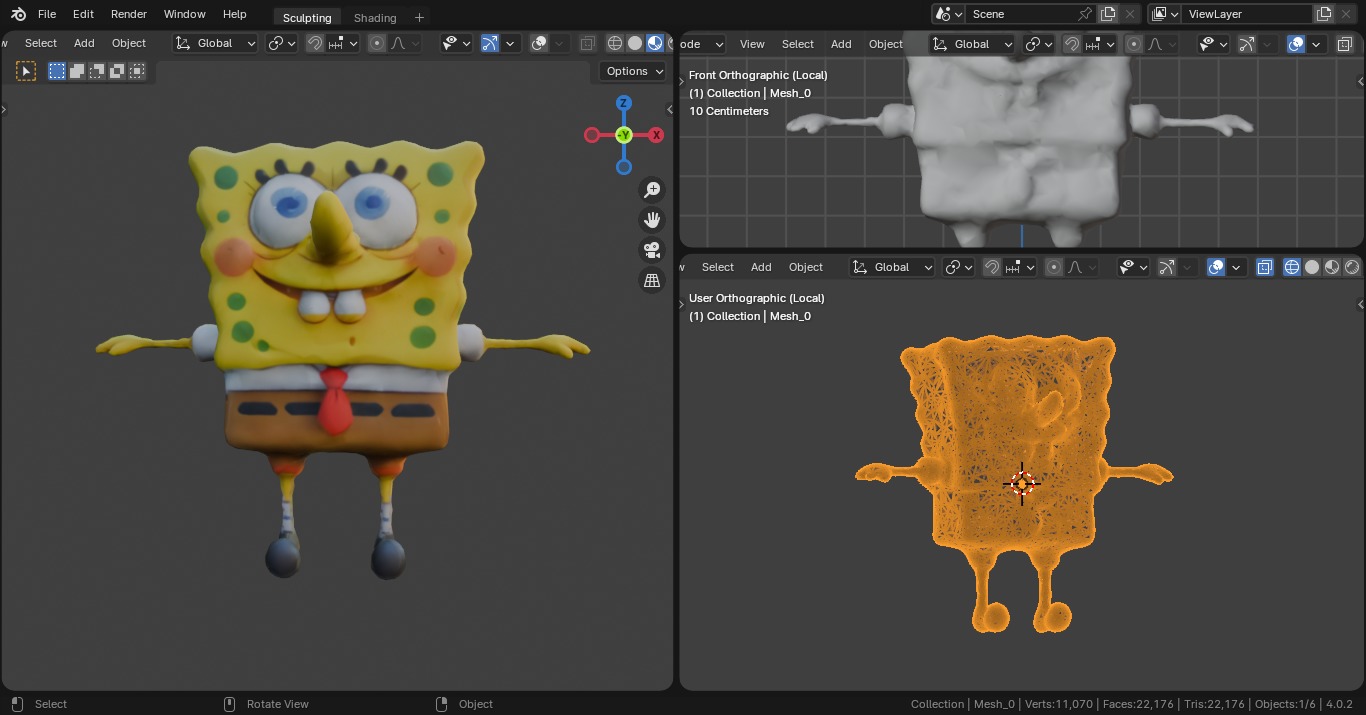1366x715 pixels.
Task: Toggle overlays in top-right viewport header
Action: [1296, 44]
